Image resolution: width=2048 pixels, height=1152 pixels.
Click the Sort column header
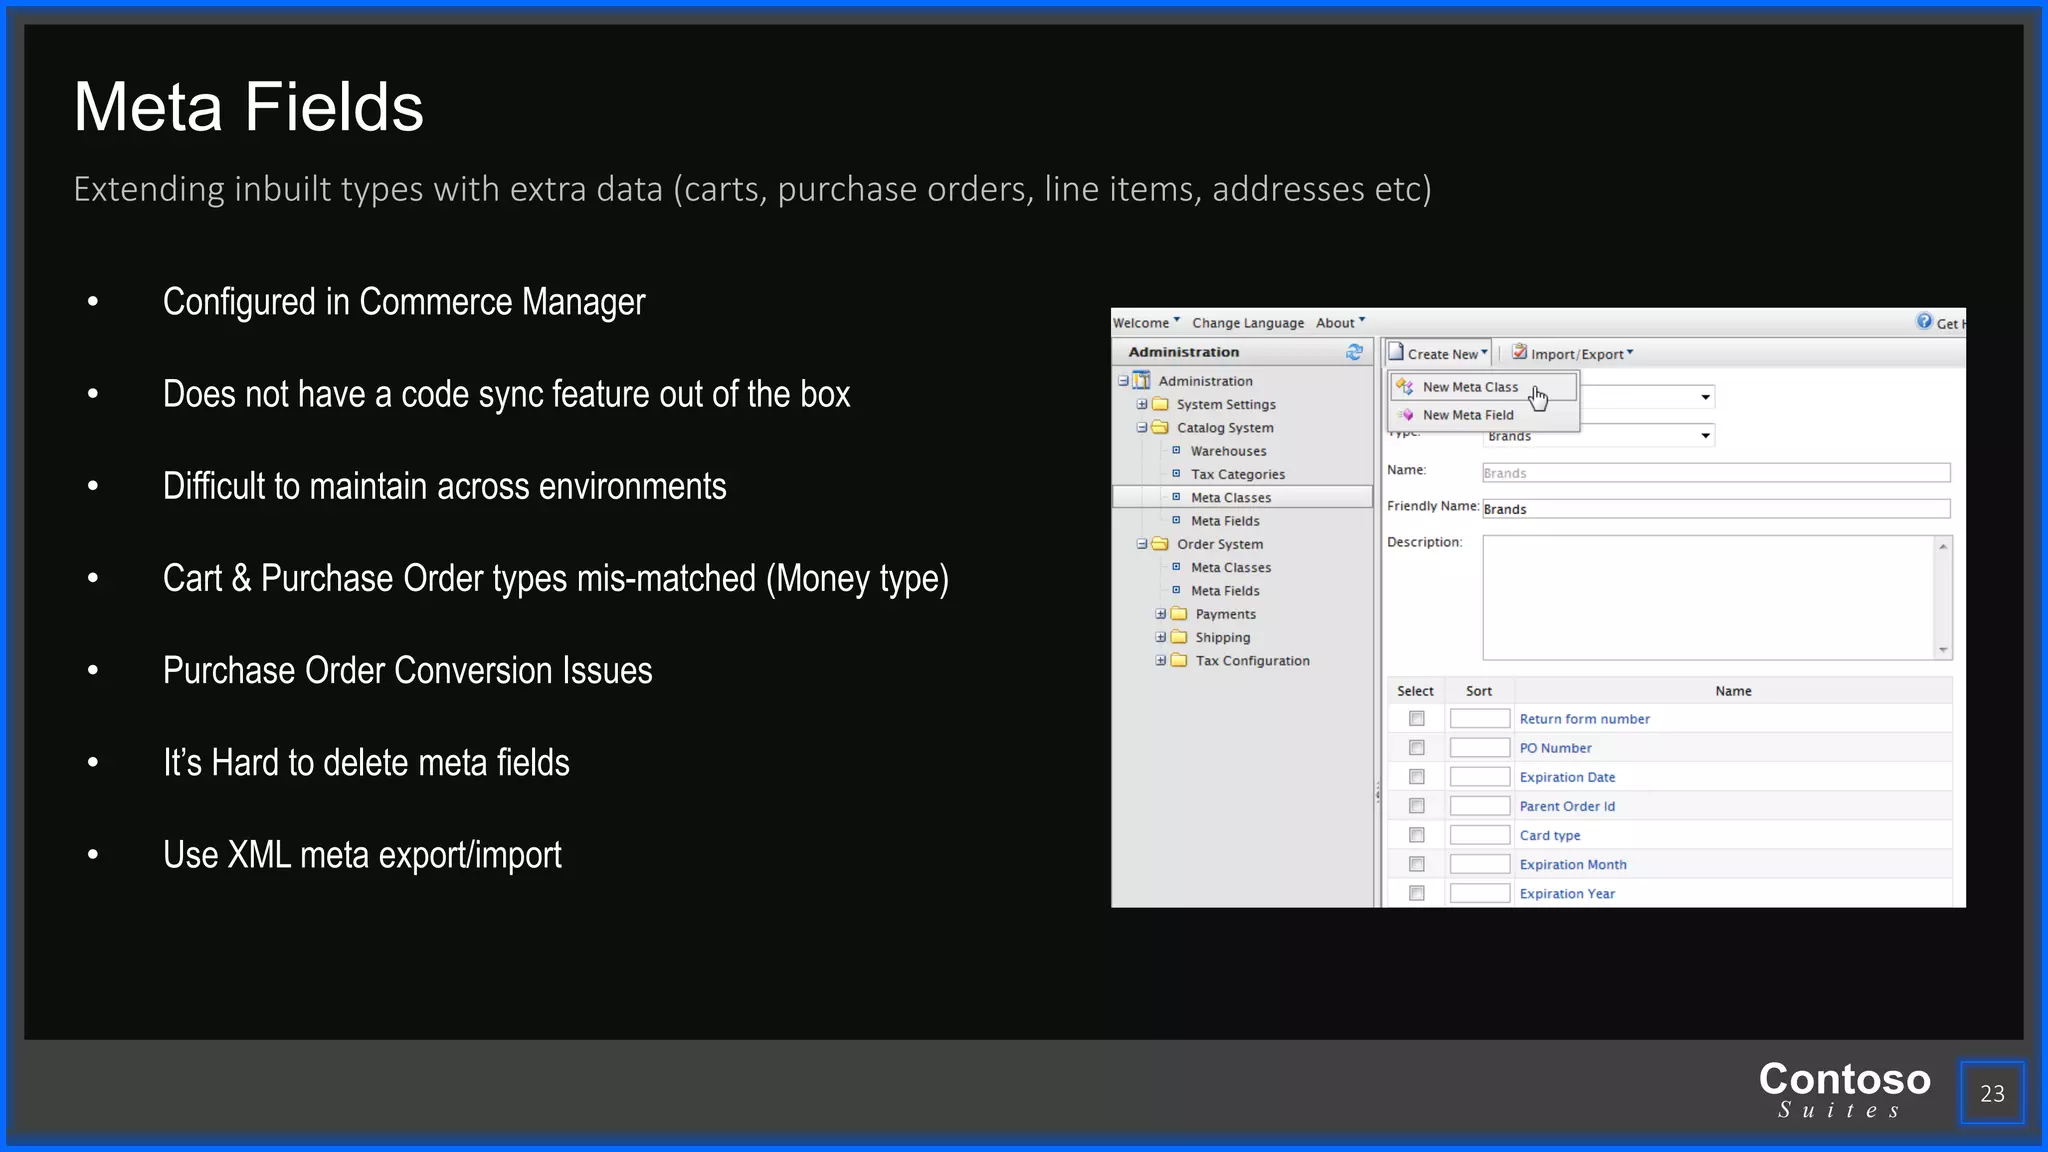[x=1479, y=691]
